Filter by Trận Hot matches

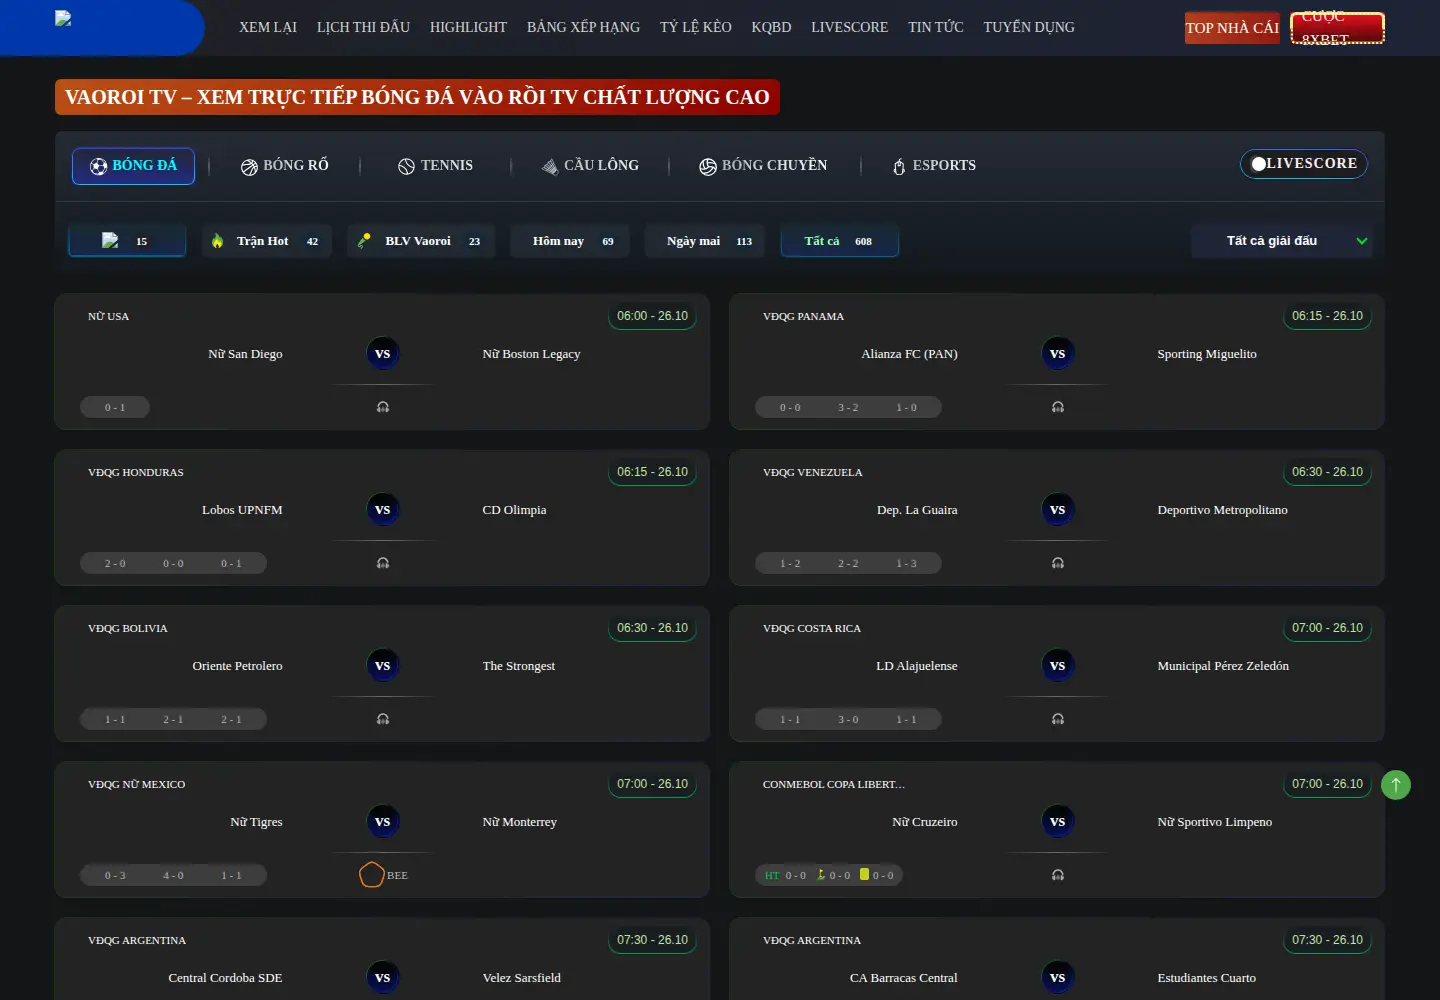point(267,241)
